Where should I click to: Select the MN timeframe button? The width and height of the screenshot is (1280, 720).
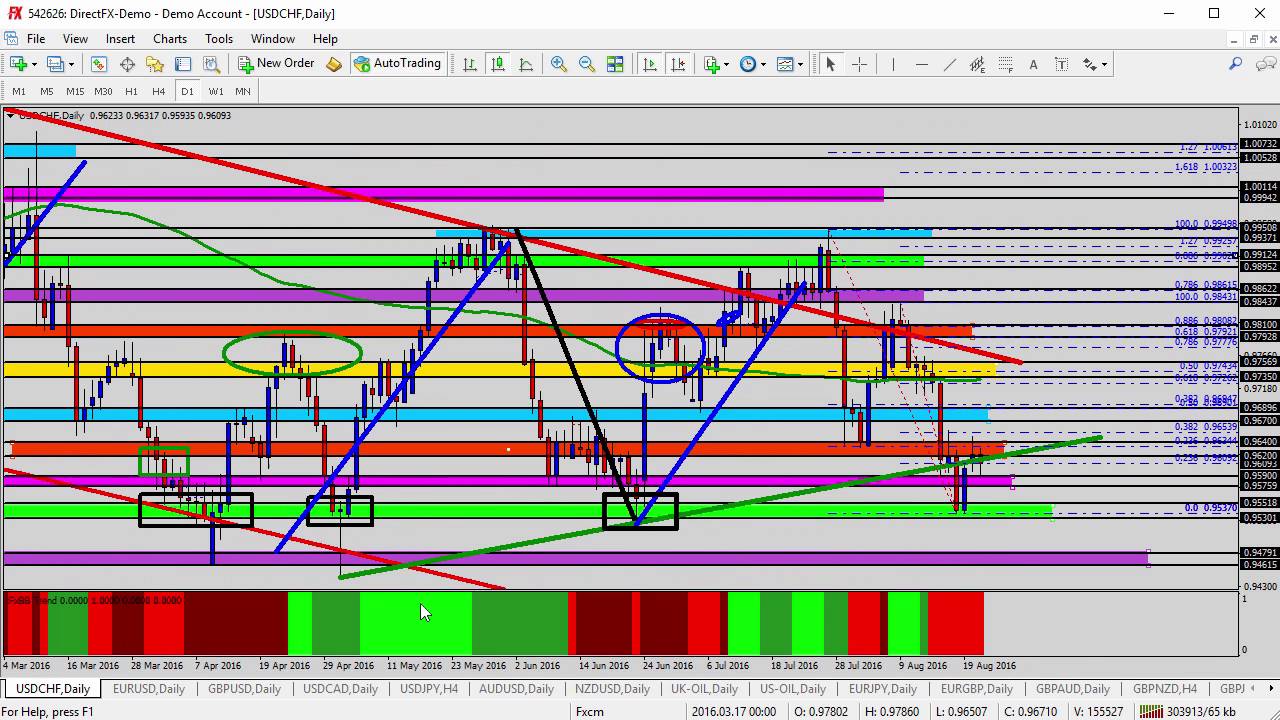(x=243, y=91)
